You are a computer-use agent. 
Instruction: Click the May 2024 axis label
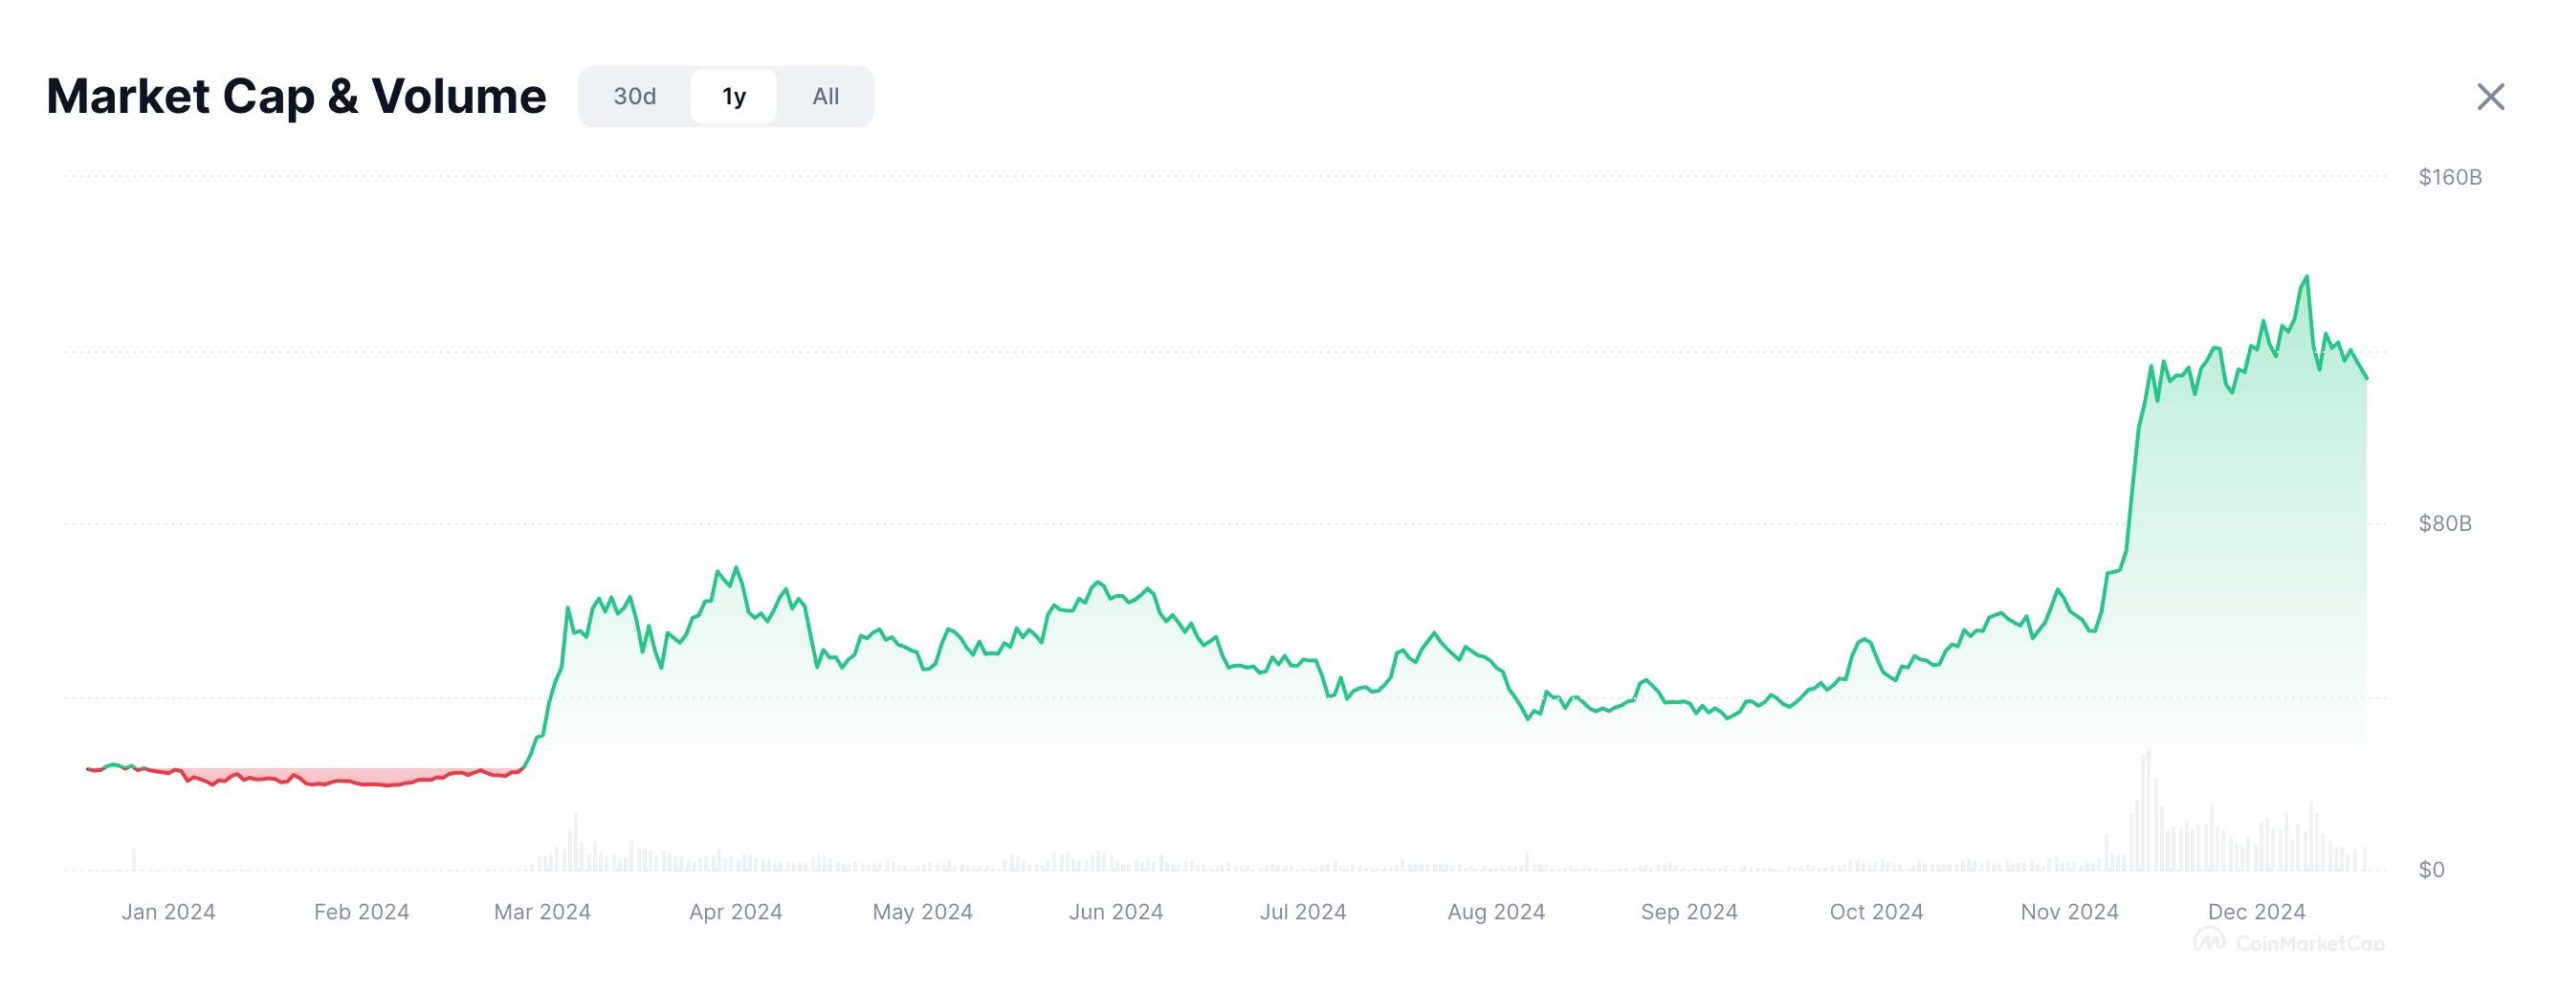coord(922,911)
